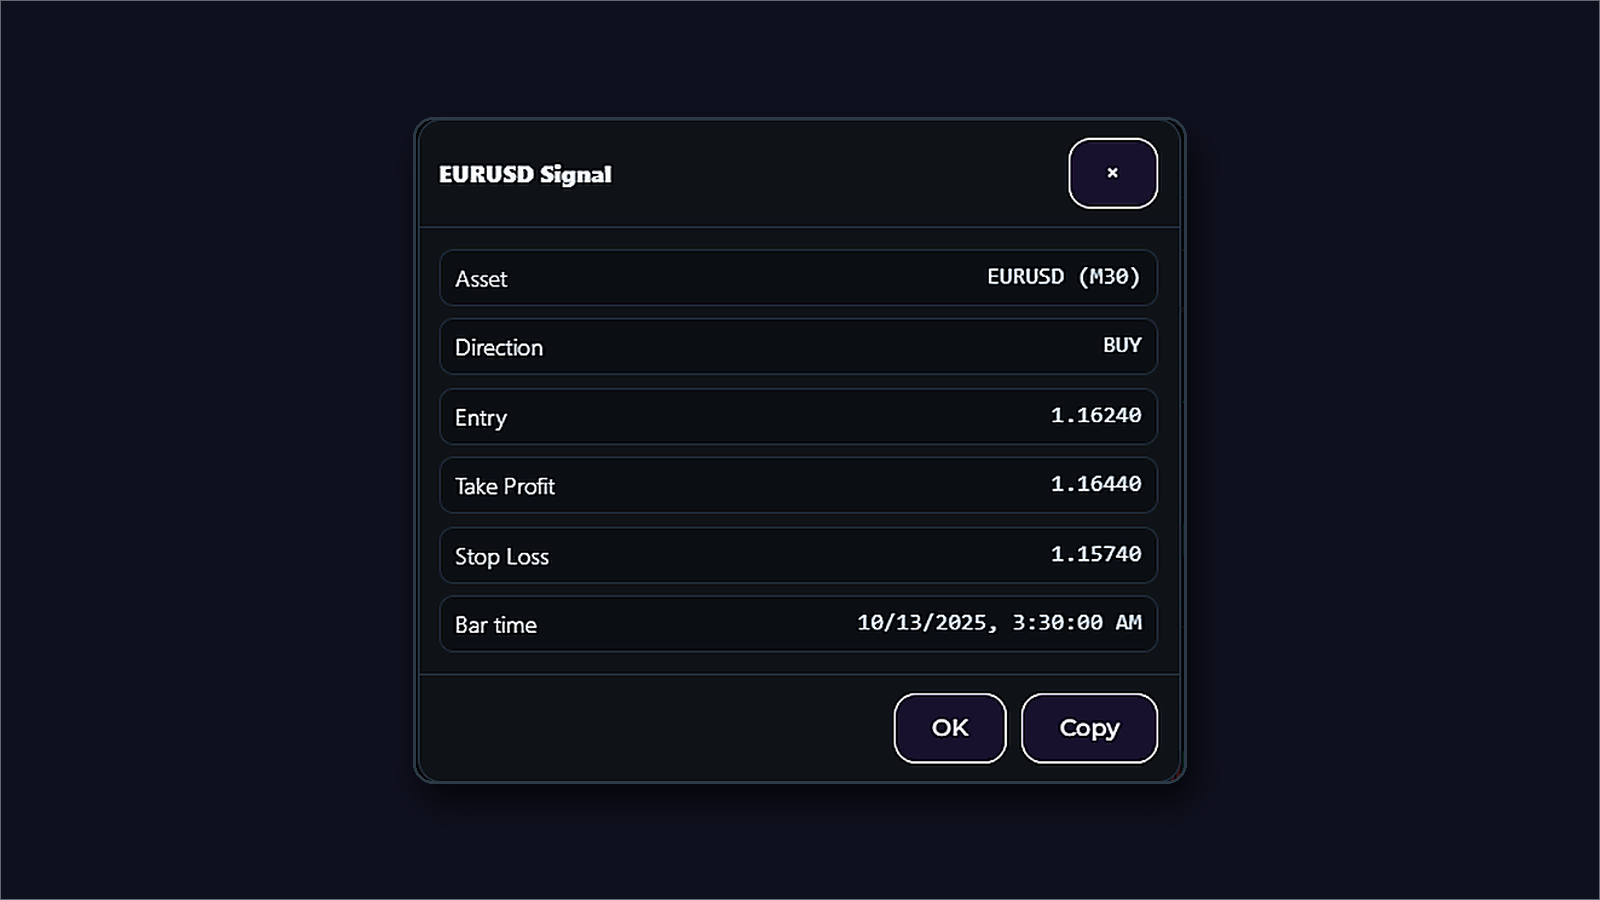Select the Entry value 1.16240

pyautogui.click(x=1096, y=416)
